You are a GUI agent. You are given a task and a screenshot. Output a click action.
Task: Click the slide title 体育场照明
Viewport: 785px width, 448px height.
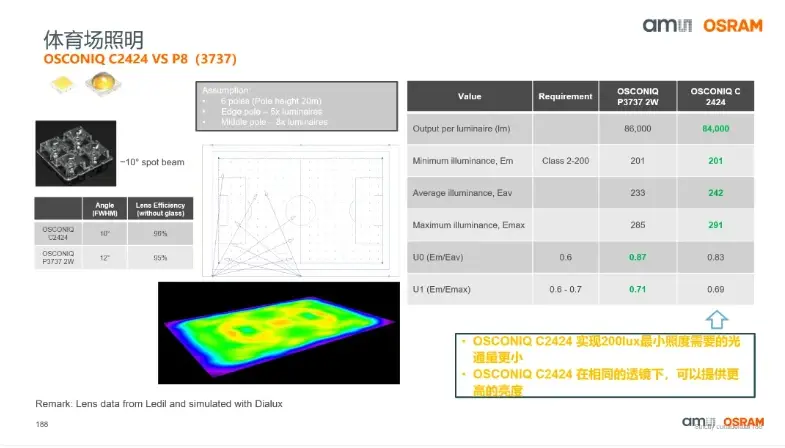(x=93, y=40)
